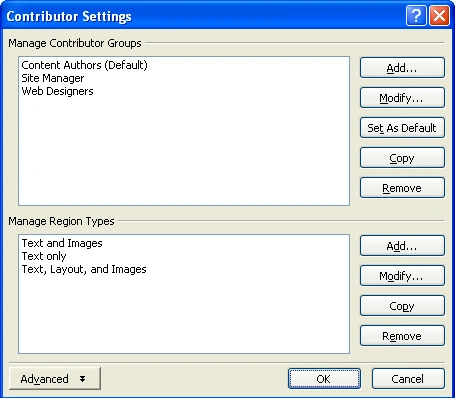Image resolution: width=455 pixels, height=398 pixels.
Task: Click Add in Manage Contributor Groups
Action: (402, 68)
